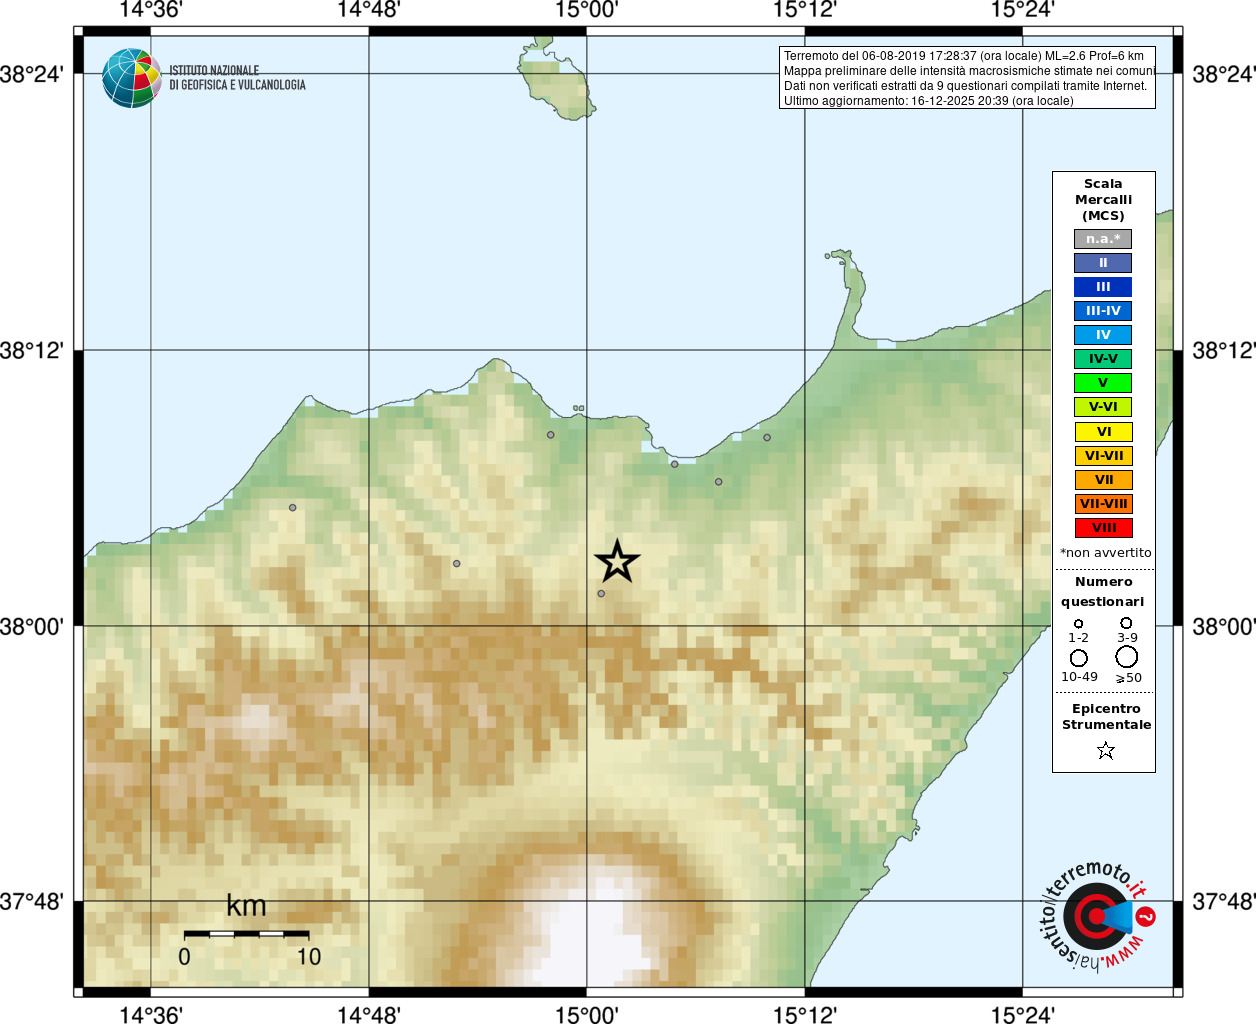This screenshot has height=1024, width=1256.
Task: Select the 1-2 questionnaires circle symbol
Action: click(x=1078, y=623)
